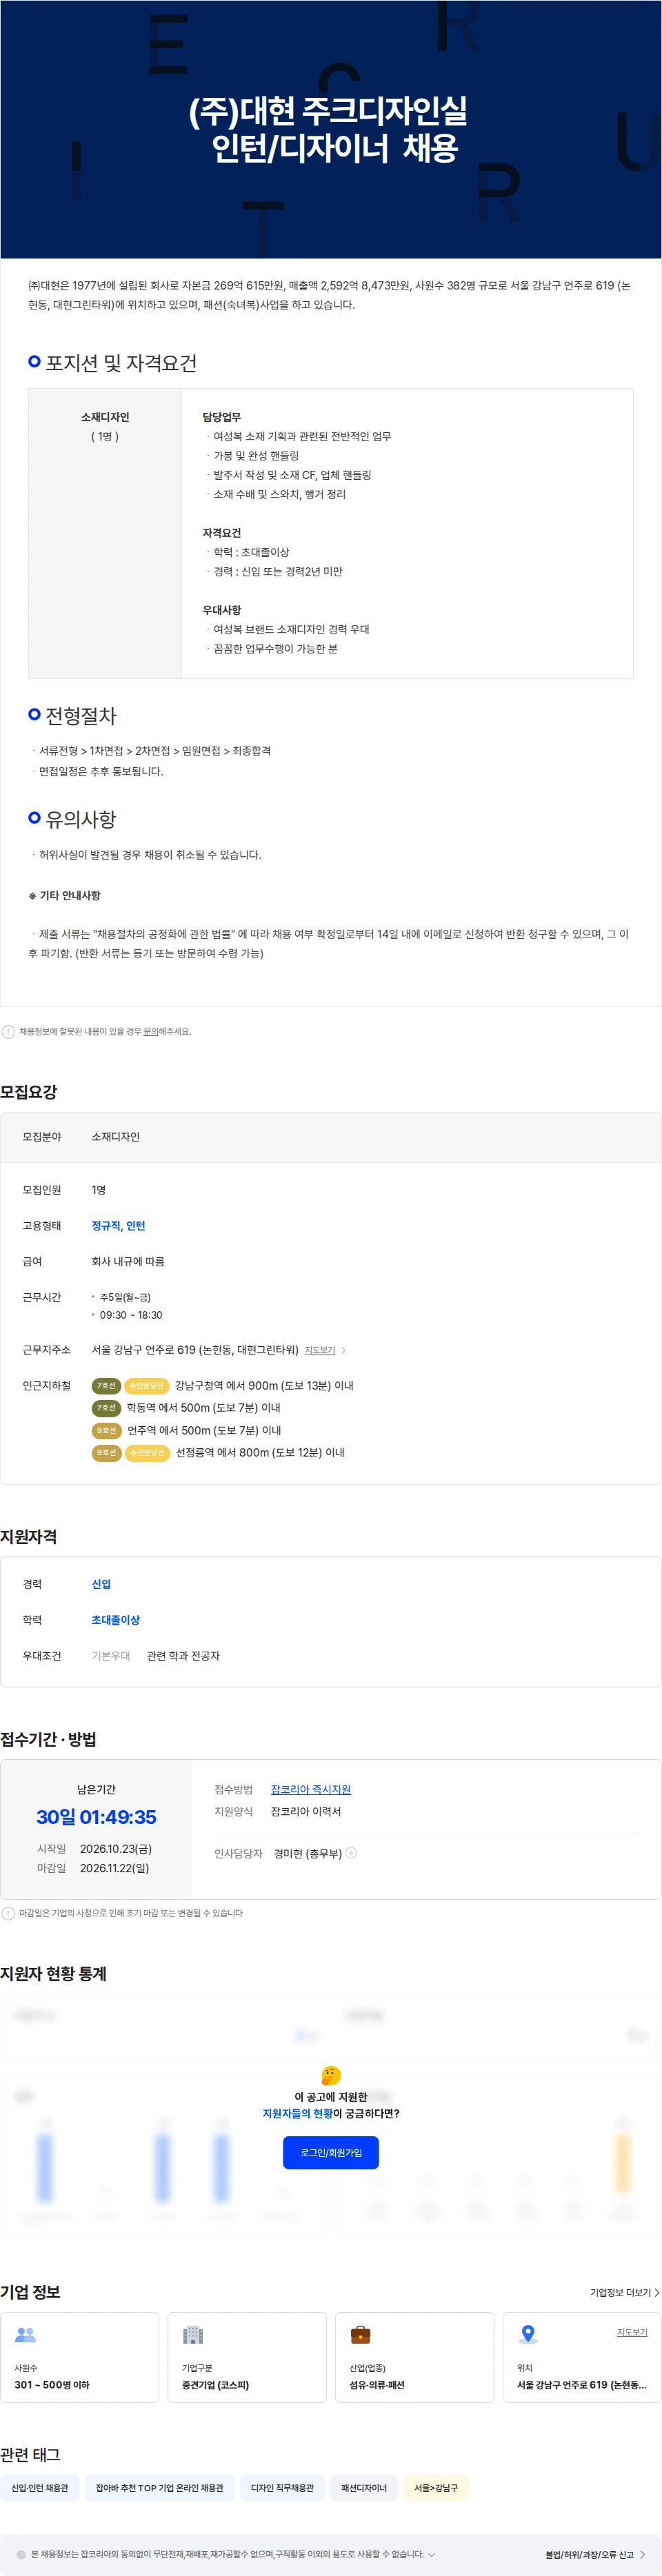Click 수인분당선 badge for 강남구청역
Screen dimensions: 662x2576
click(x=146, y=1385)
